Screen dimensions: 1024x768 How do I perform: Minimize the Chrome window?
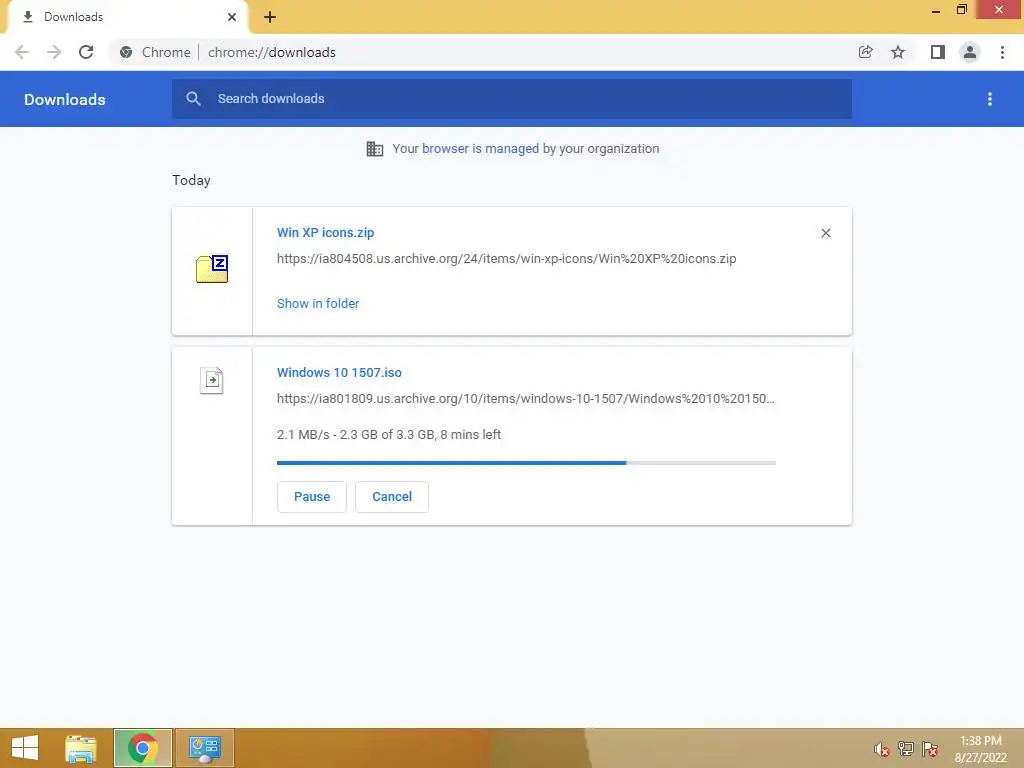point(936,10)
